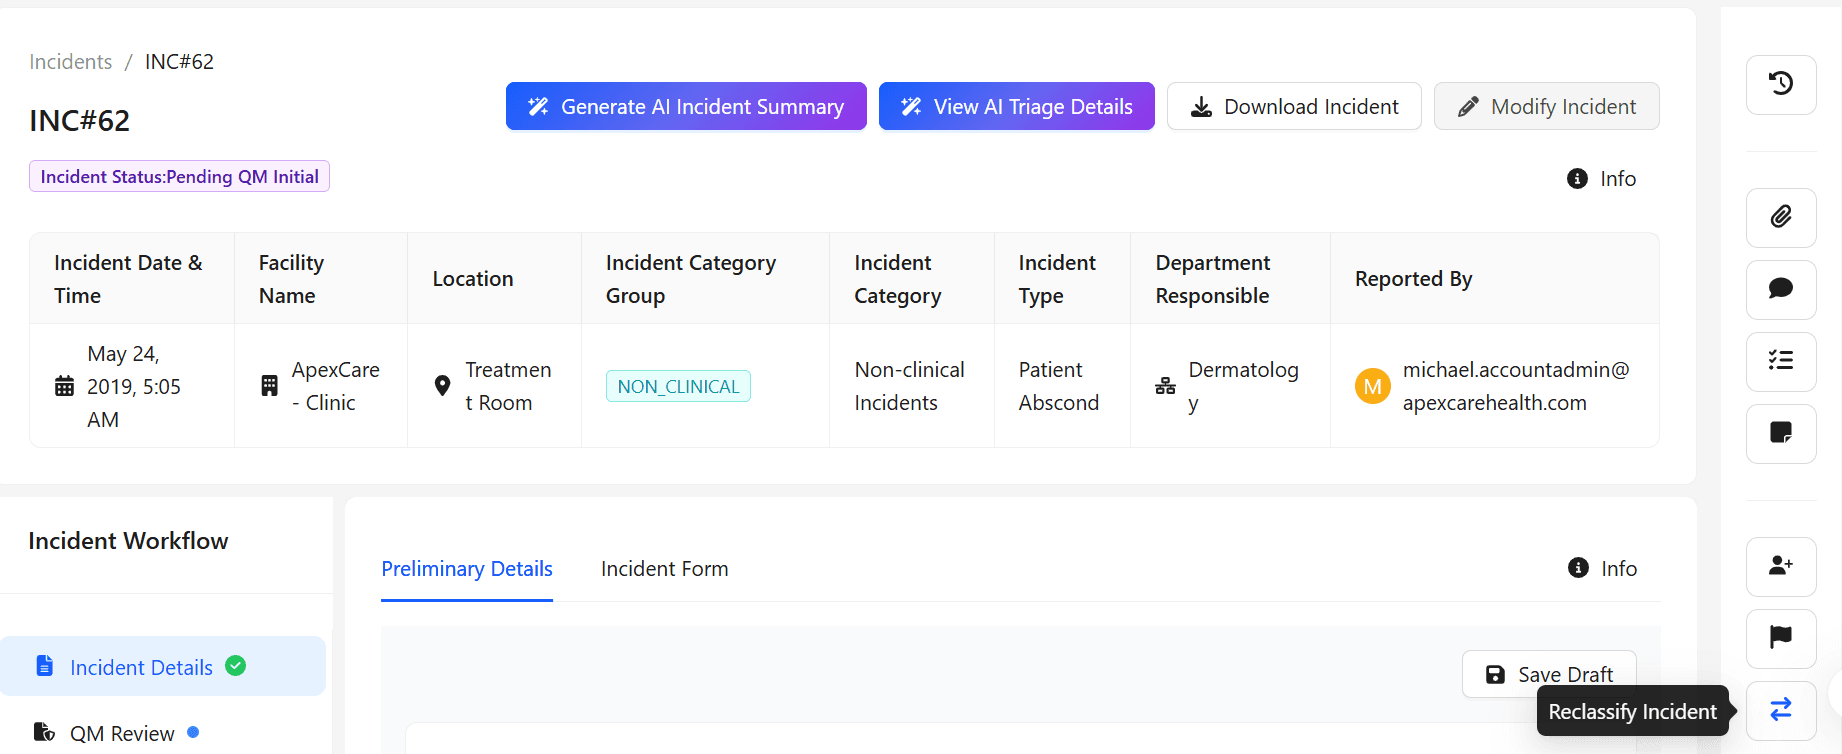Select QM Review workflow step
Screen dimensions: 1842x754
pyautogui.click(x=122, y=732)
